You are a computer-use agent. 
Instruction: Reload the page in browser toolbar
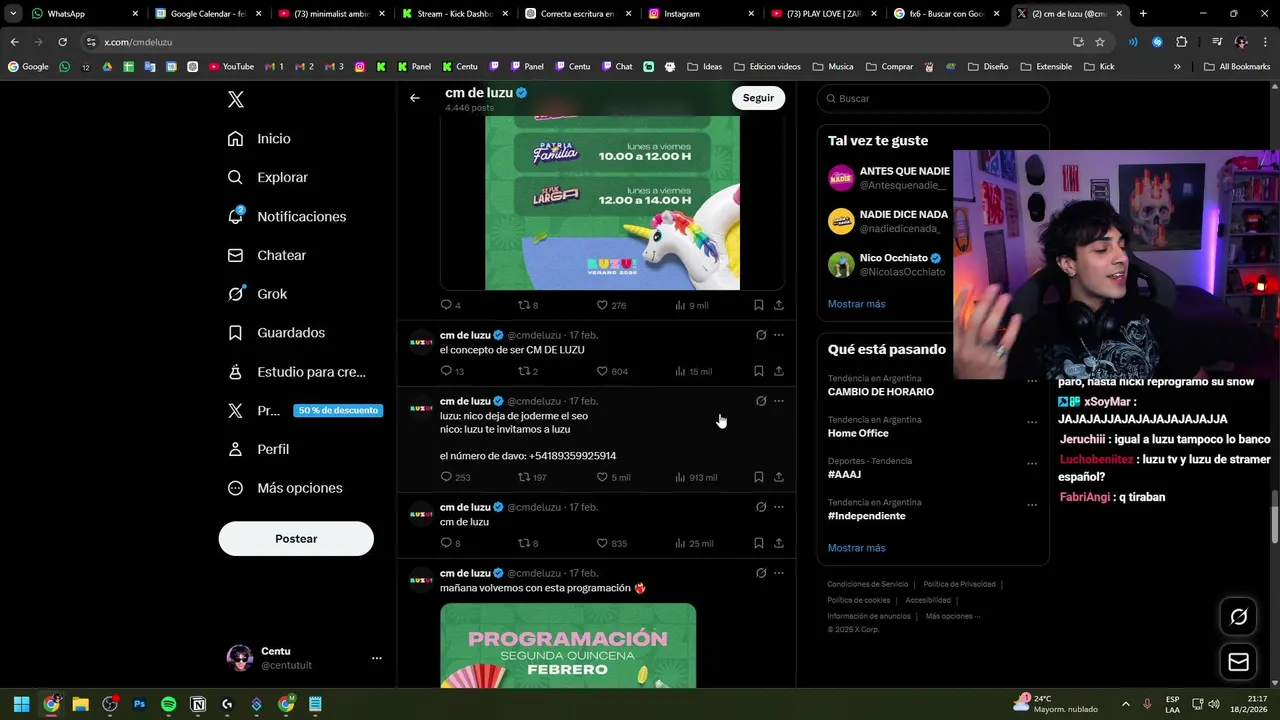[x=62, y=42]
